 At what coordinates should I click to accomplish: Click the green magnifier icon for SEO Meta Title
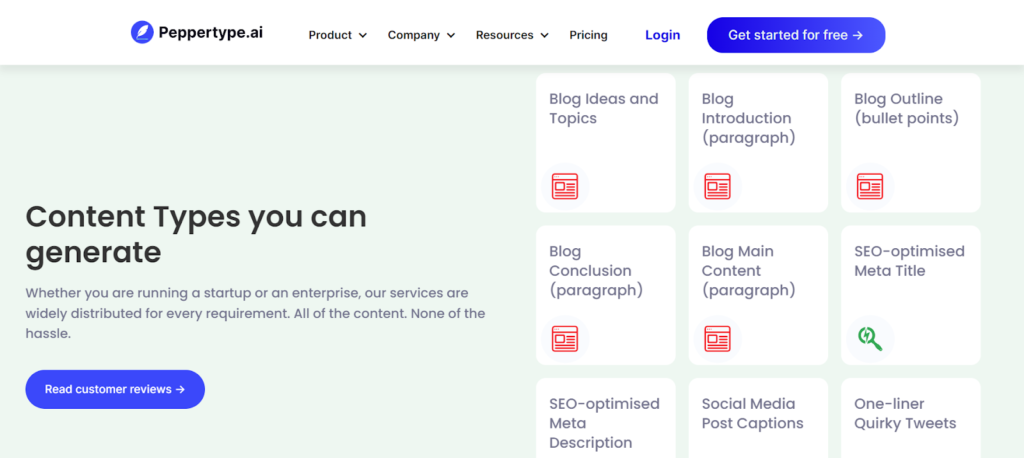[870, 339]
